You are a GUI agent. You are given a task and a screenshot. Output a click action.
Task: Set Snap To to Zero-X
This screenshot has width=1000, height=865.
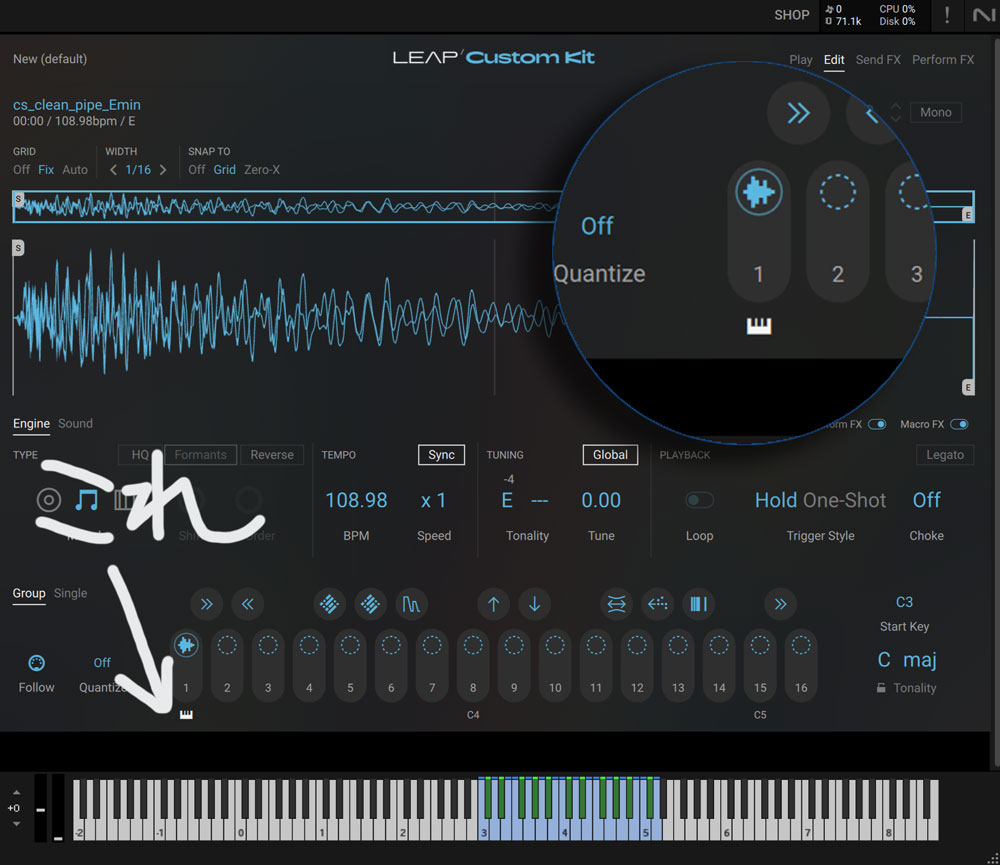click(x=261, y=170)
